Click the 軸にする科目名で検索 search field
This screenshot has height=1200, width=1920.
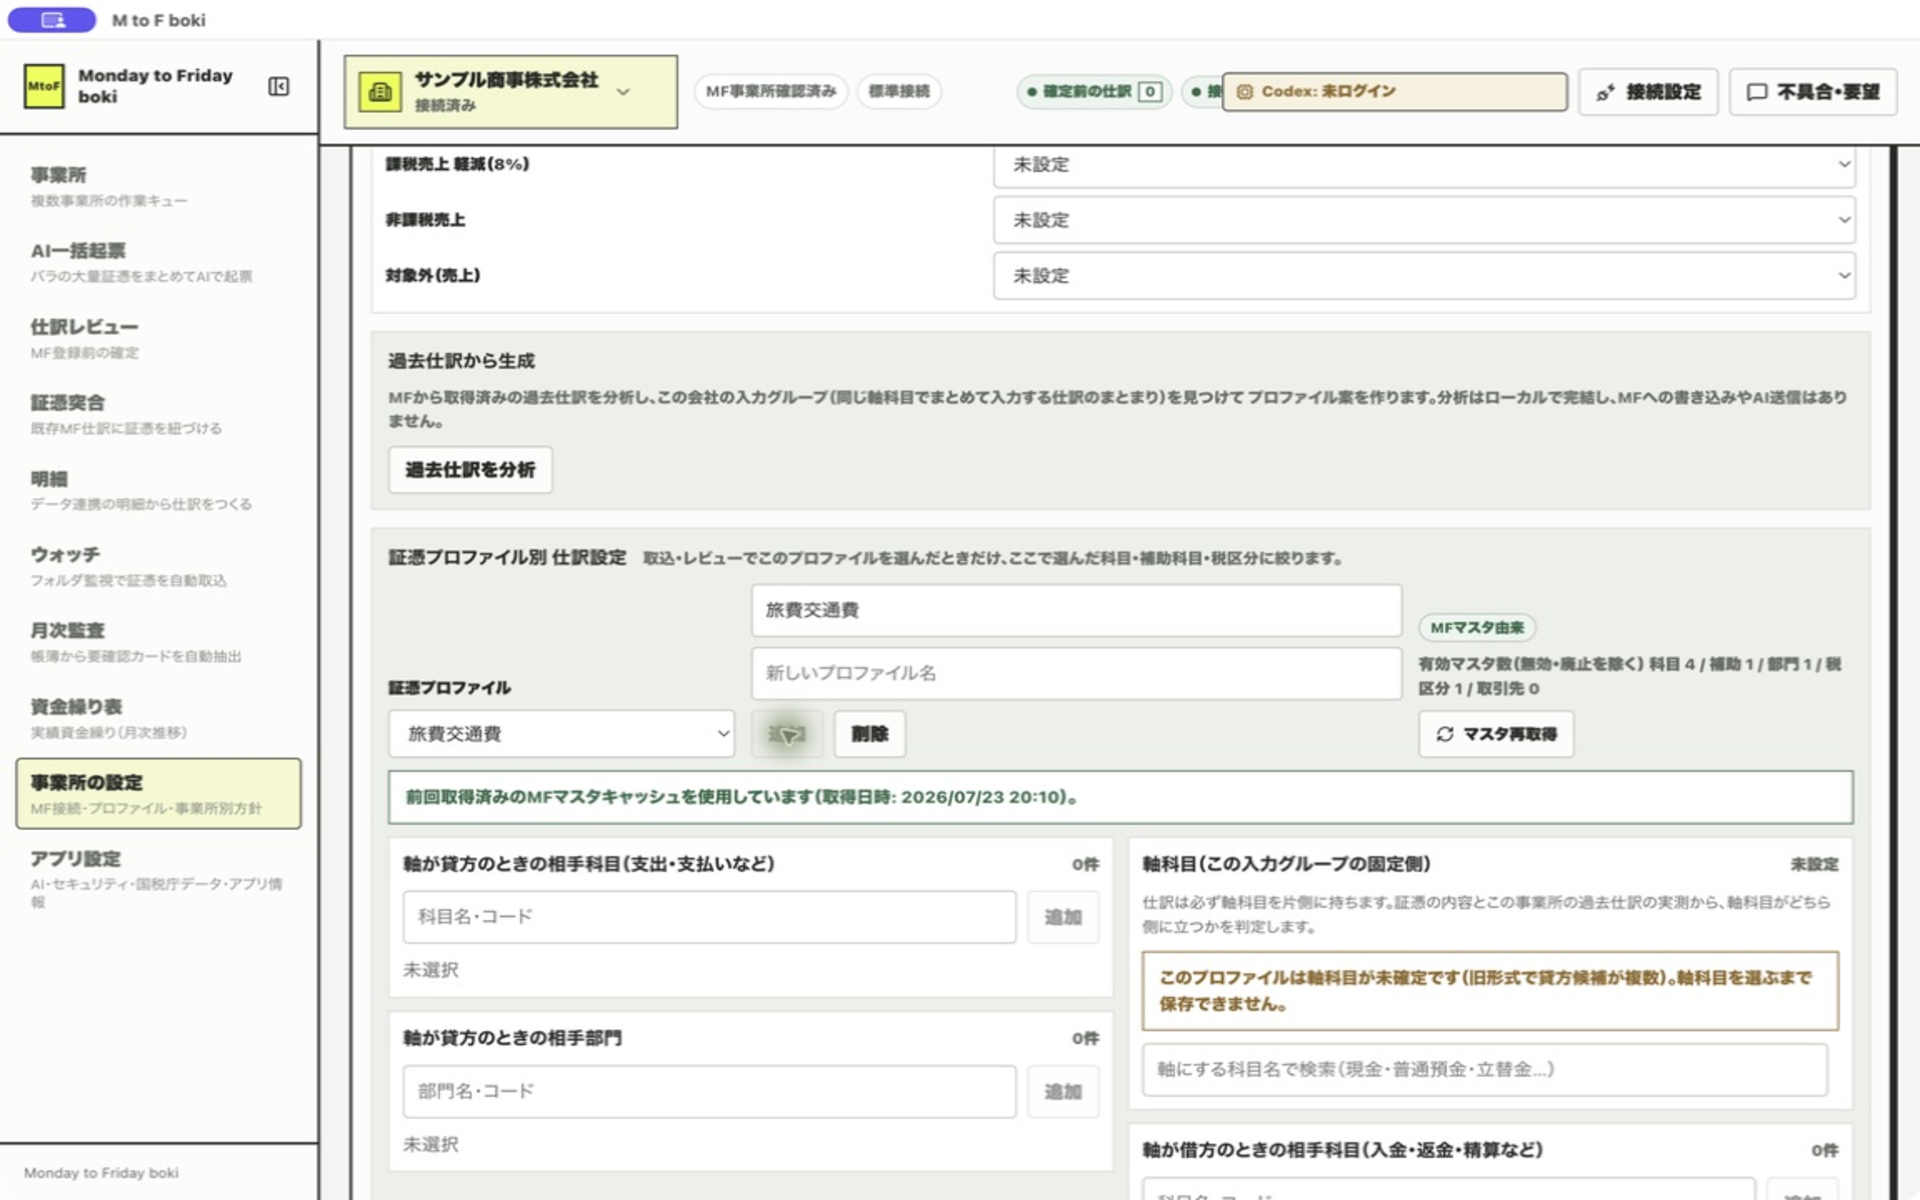coord(1485,1069)
